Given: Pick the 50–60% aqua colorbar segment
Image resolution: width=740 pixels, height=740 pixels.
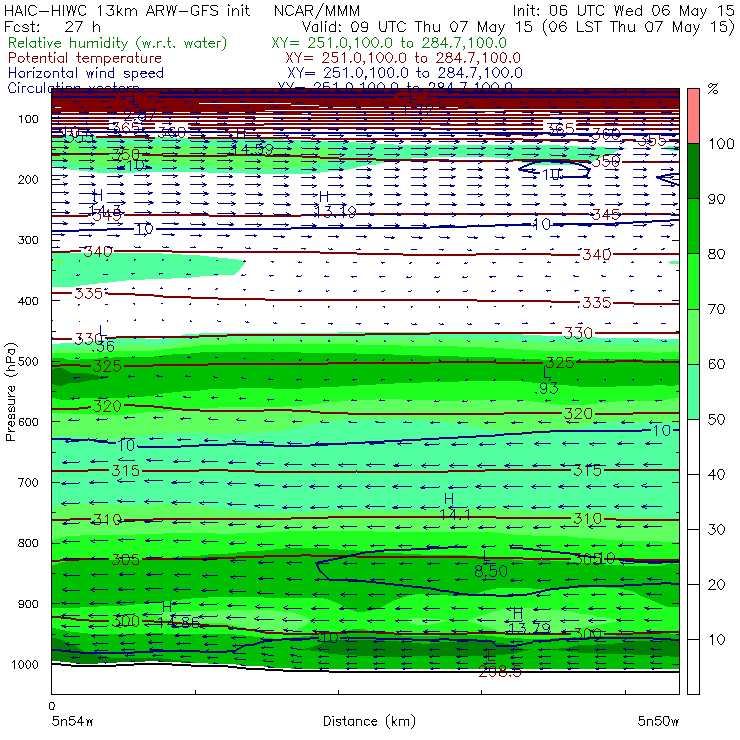Looking at the screenshot, I should click(693, 392).
